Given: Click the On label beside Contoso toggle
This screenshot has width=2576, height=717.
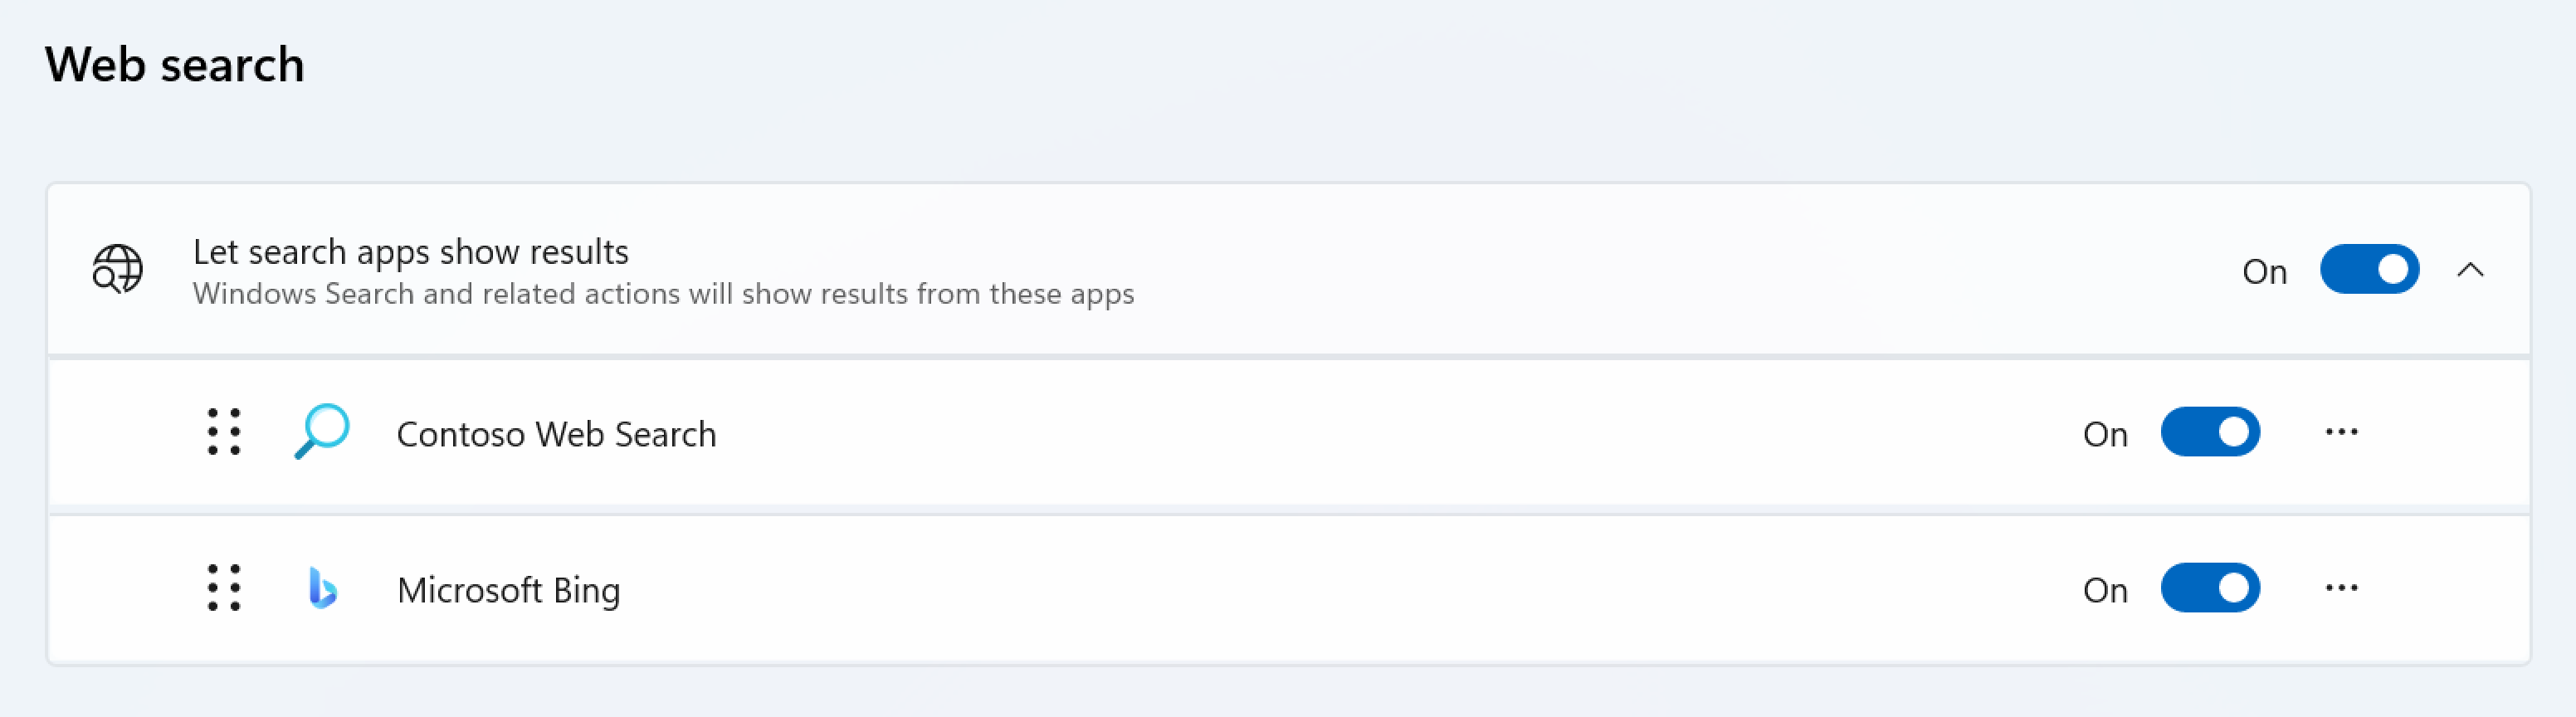Looking at the screenshot, I should tap(2105, 434).
